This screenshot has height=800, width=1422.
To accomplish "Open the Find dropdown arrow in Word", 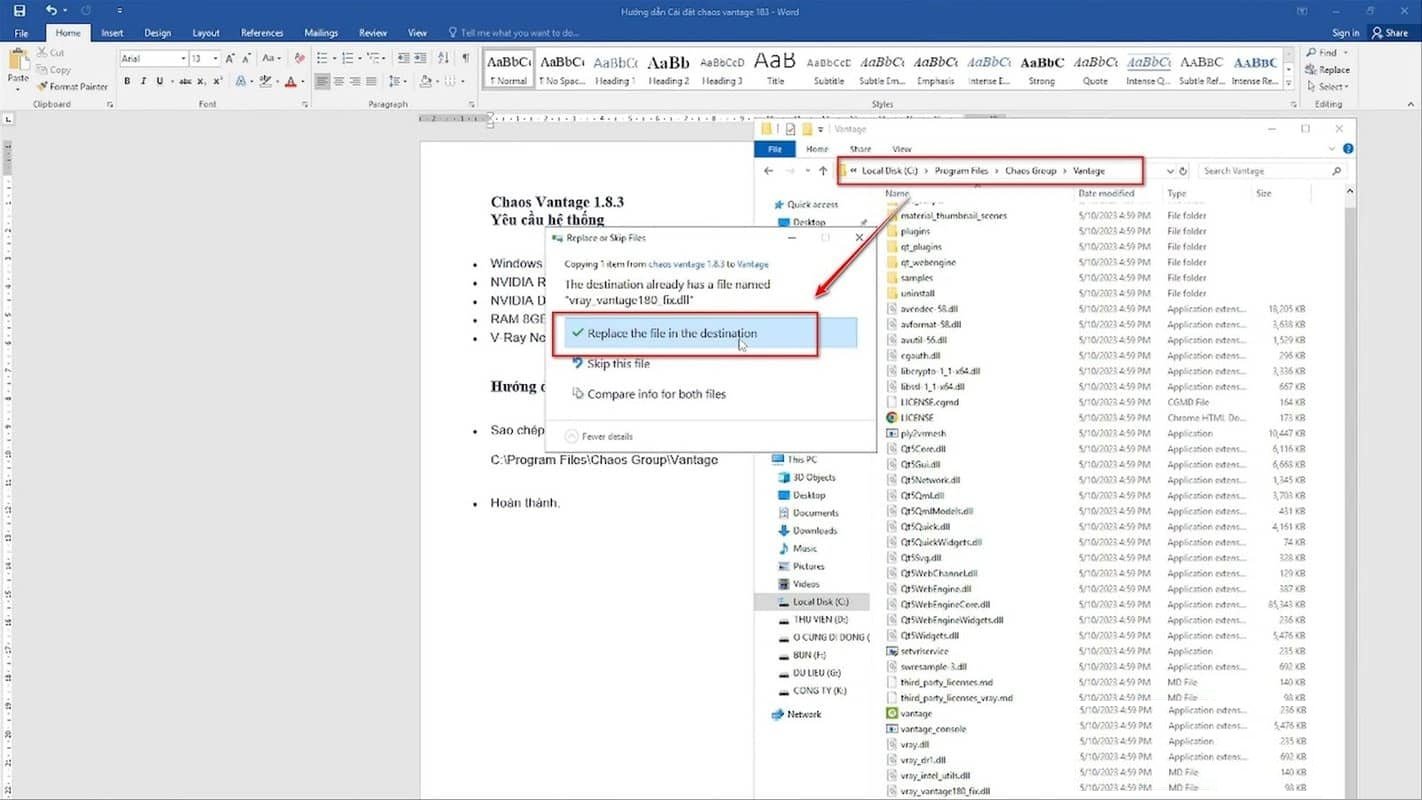I will coord(1346,53).
